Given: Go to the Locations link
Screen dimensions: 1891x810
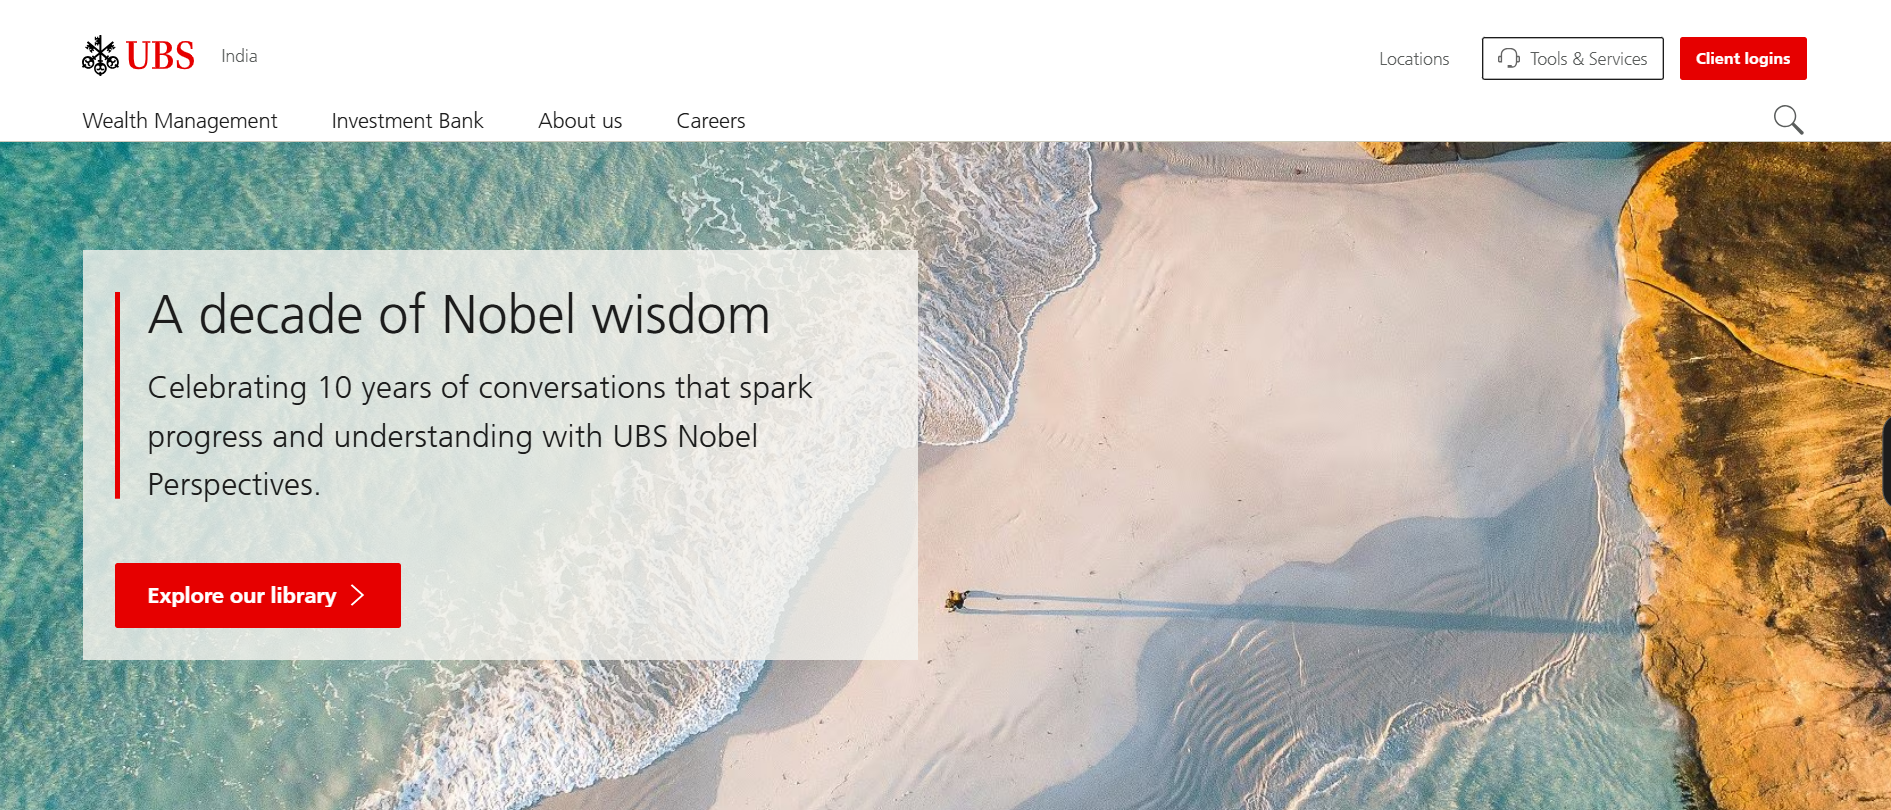Looking at the screenshot, I should point(1414,59).
